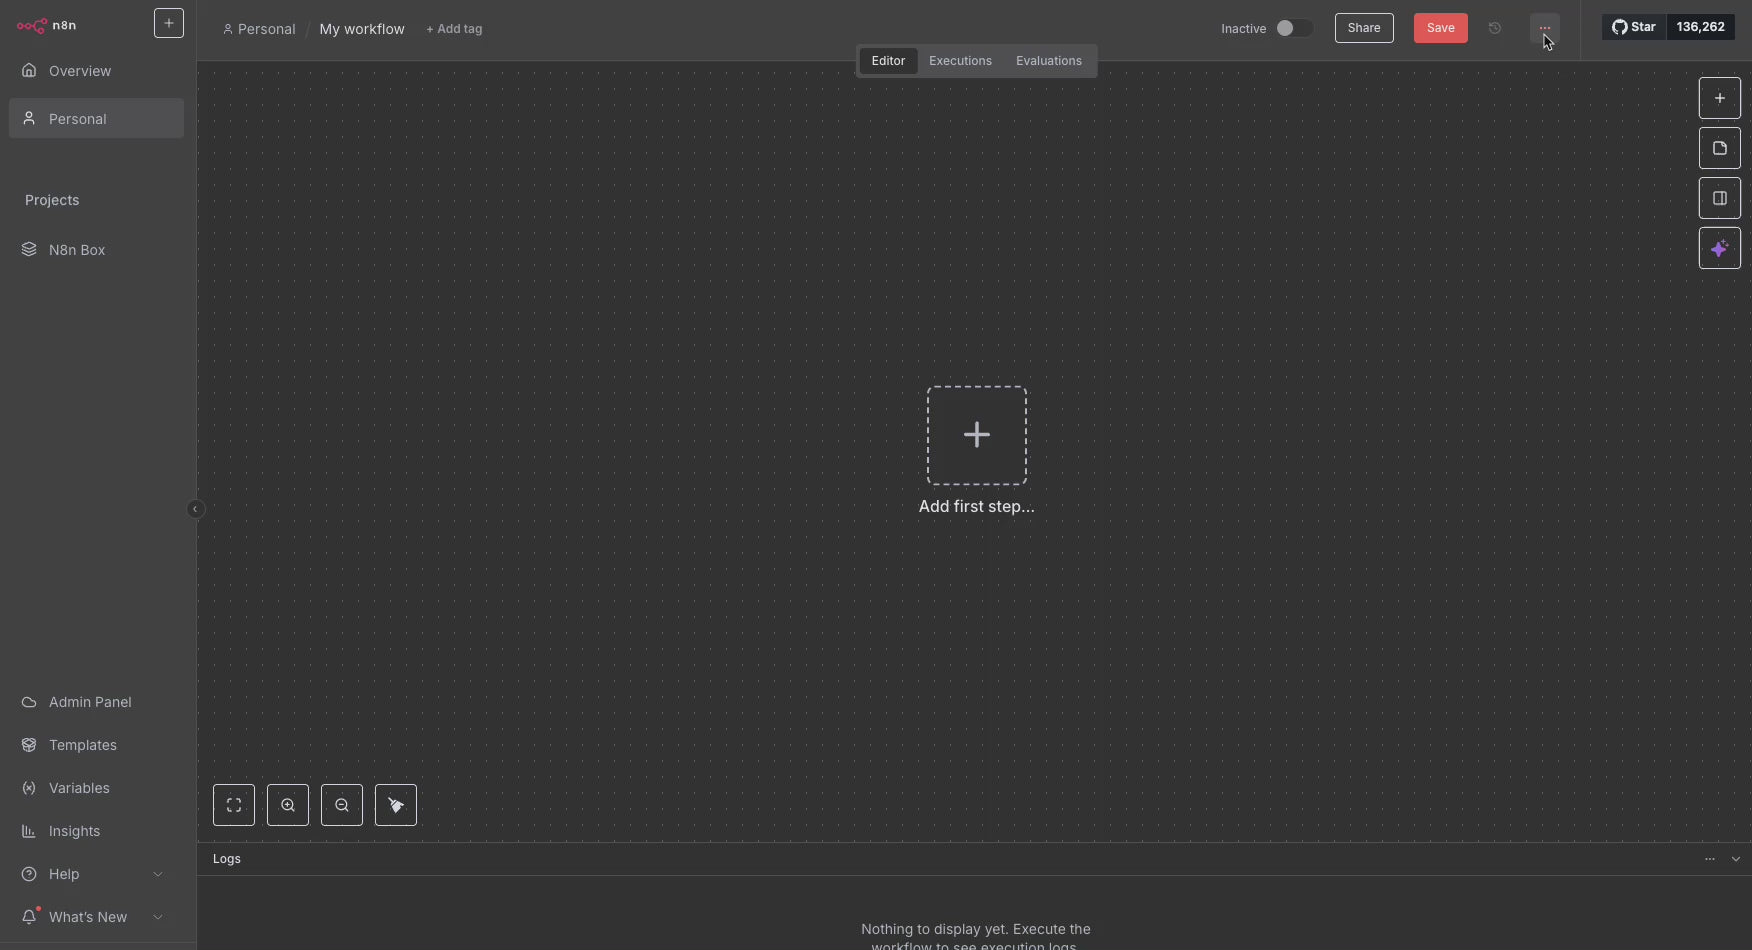Toggle the focus panel icon
1752x950 pixels.
1719,198
